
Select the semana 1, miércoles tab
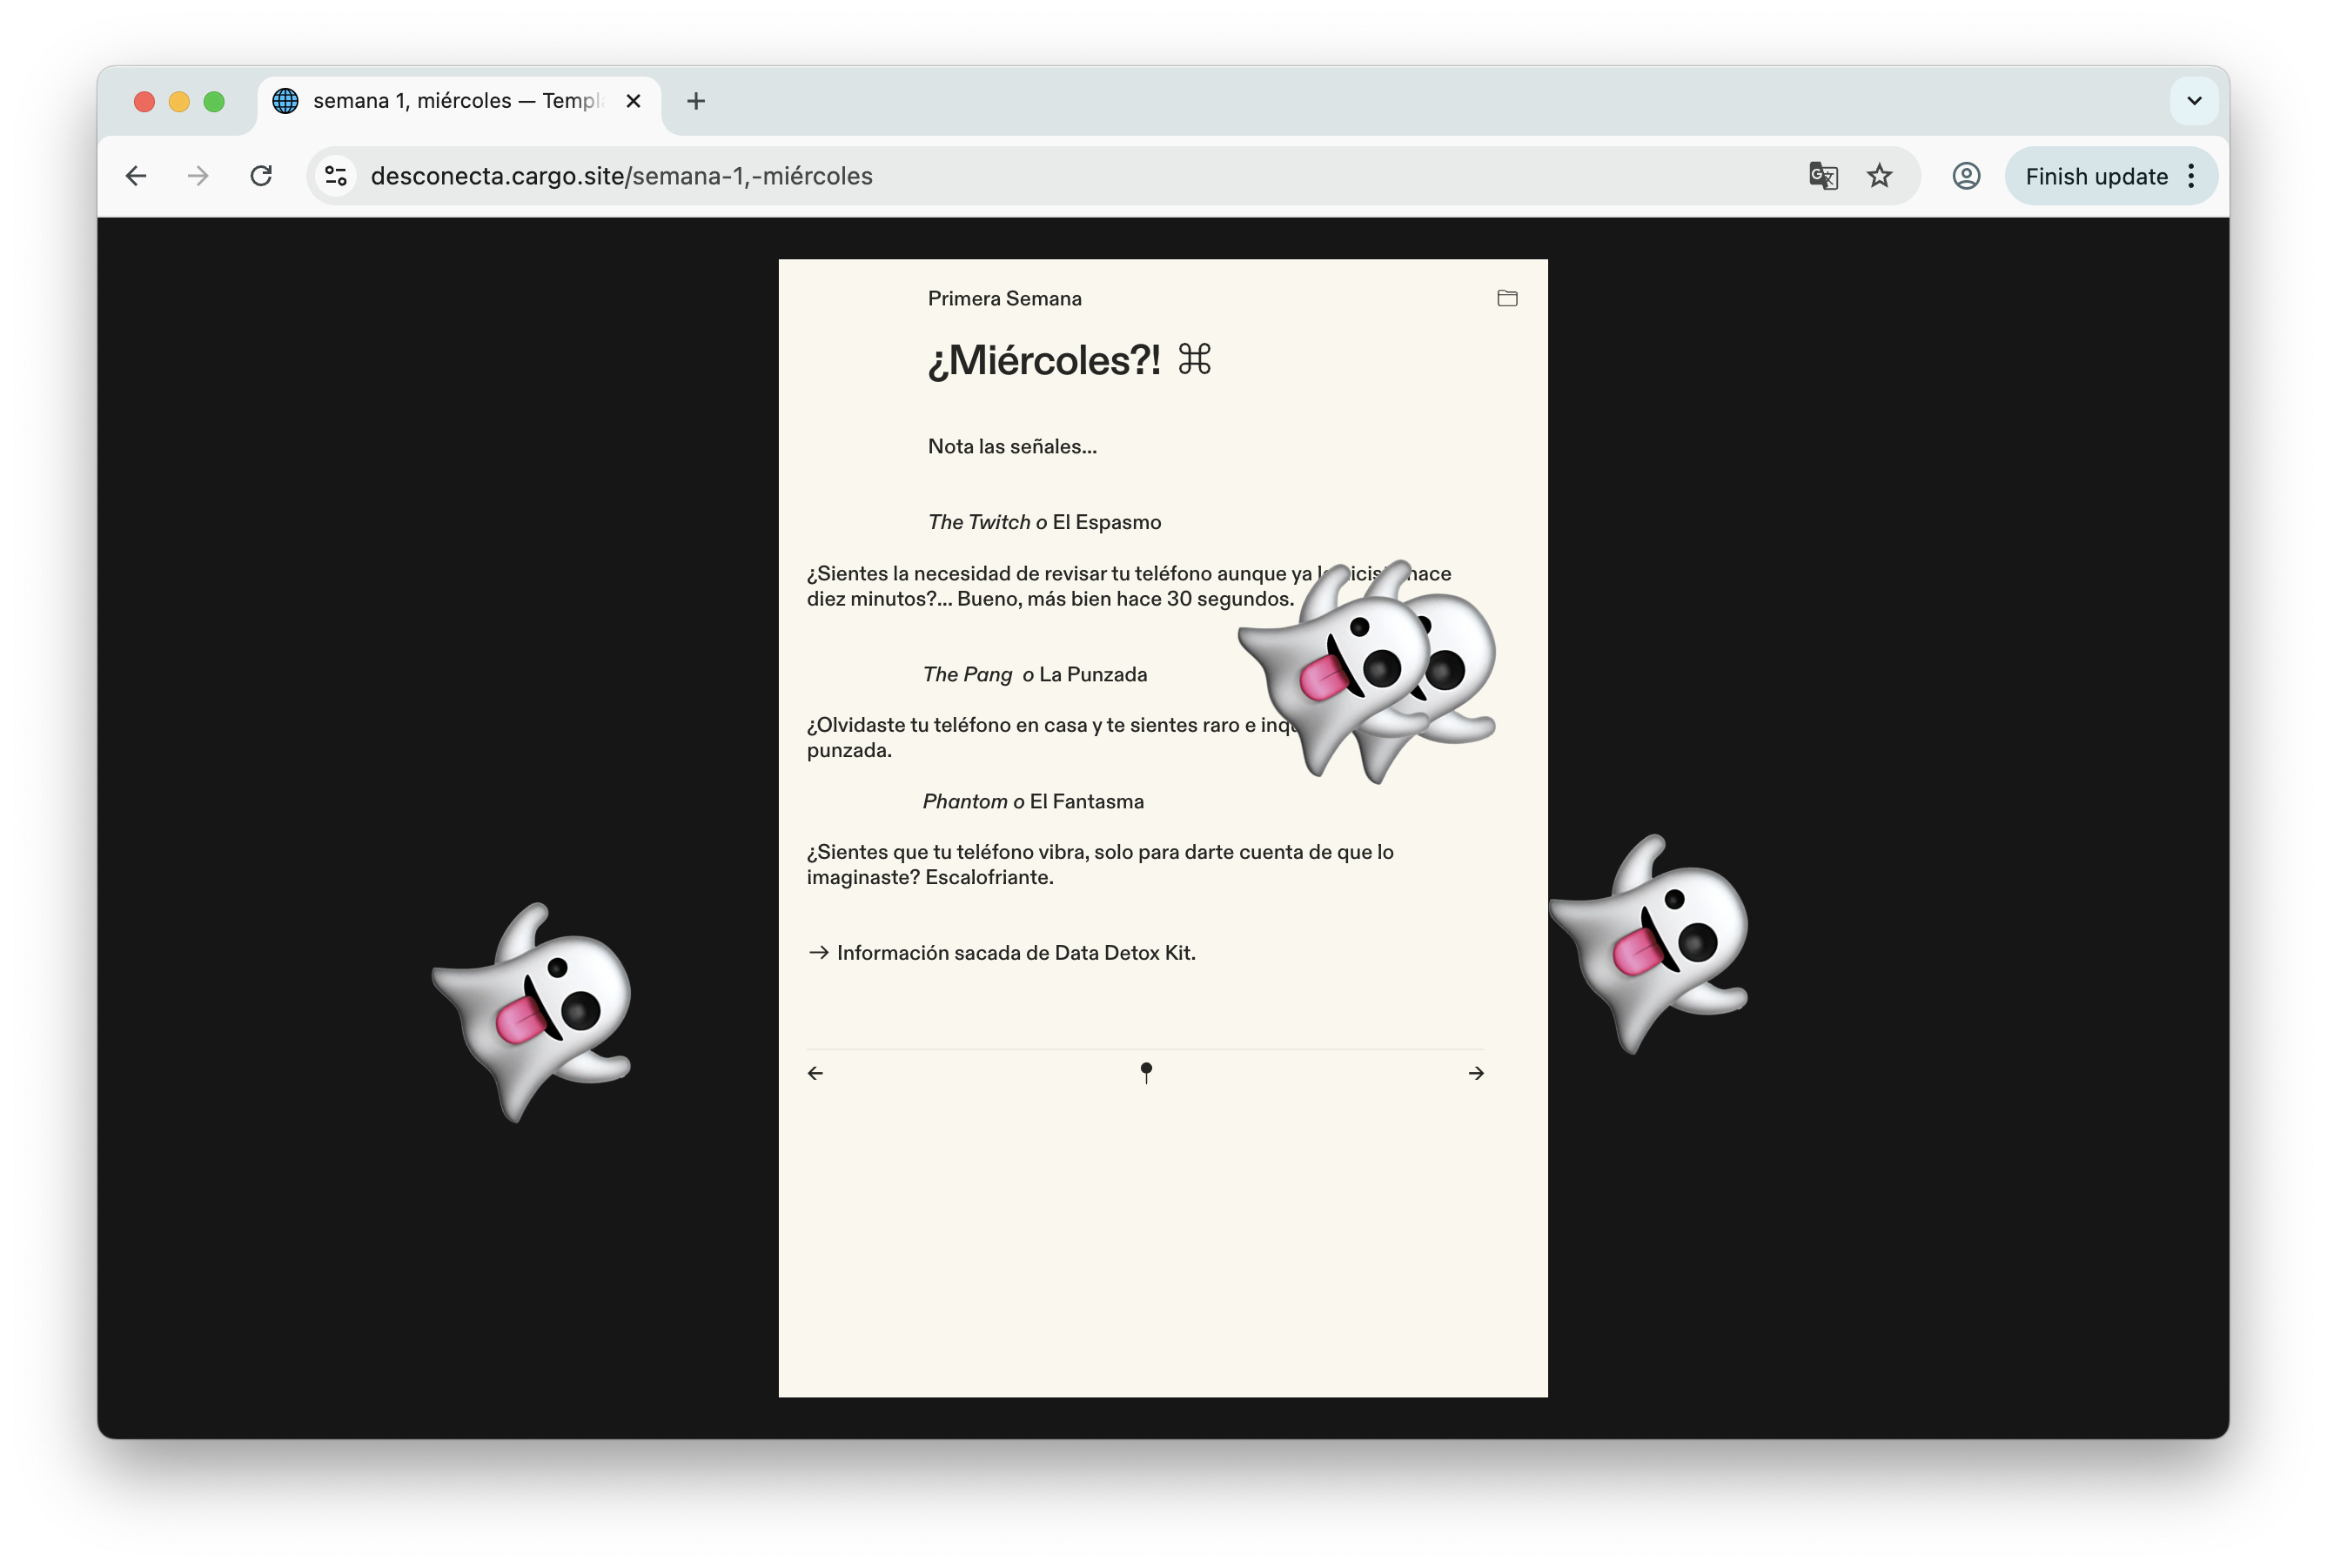455,101
